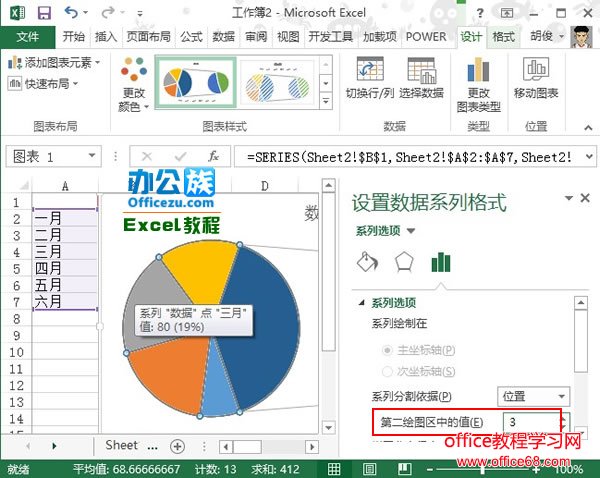Open the Formulas (公式) tab

tap(191, 37)
